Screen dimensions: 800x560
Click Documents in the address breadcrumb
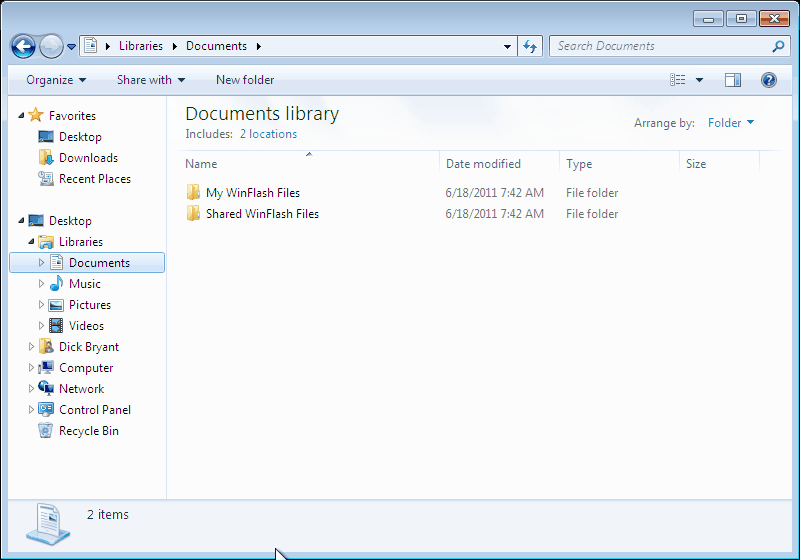(216, 46)
